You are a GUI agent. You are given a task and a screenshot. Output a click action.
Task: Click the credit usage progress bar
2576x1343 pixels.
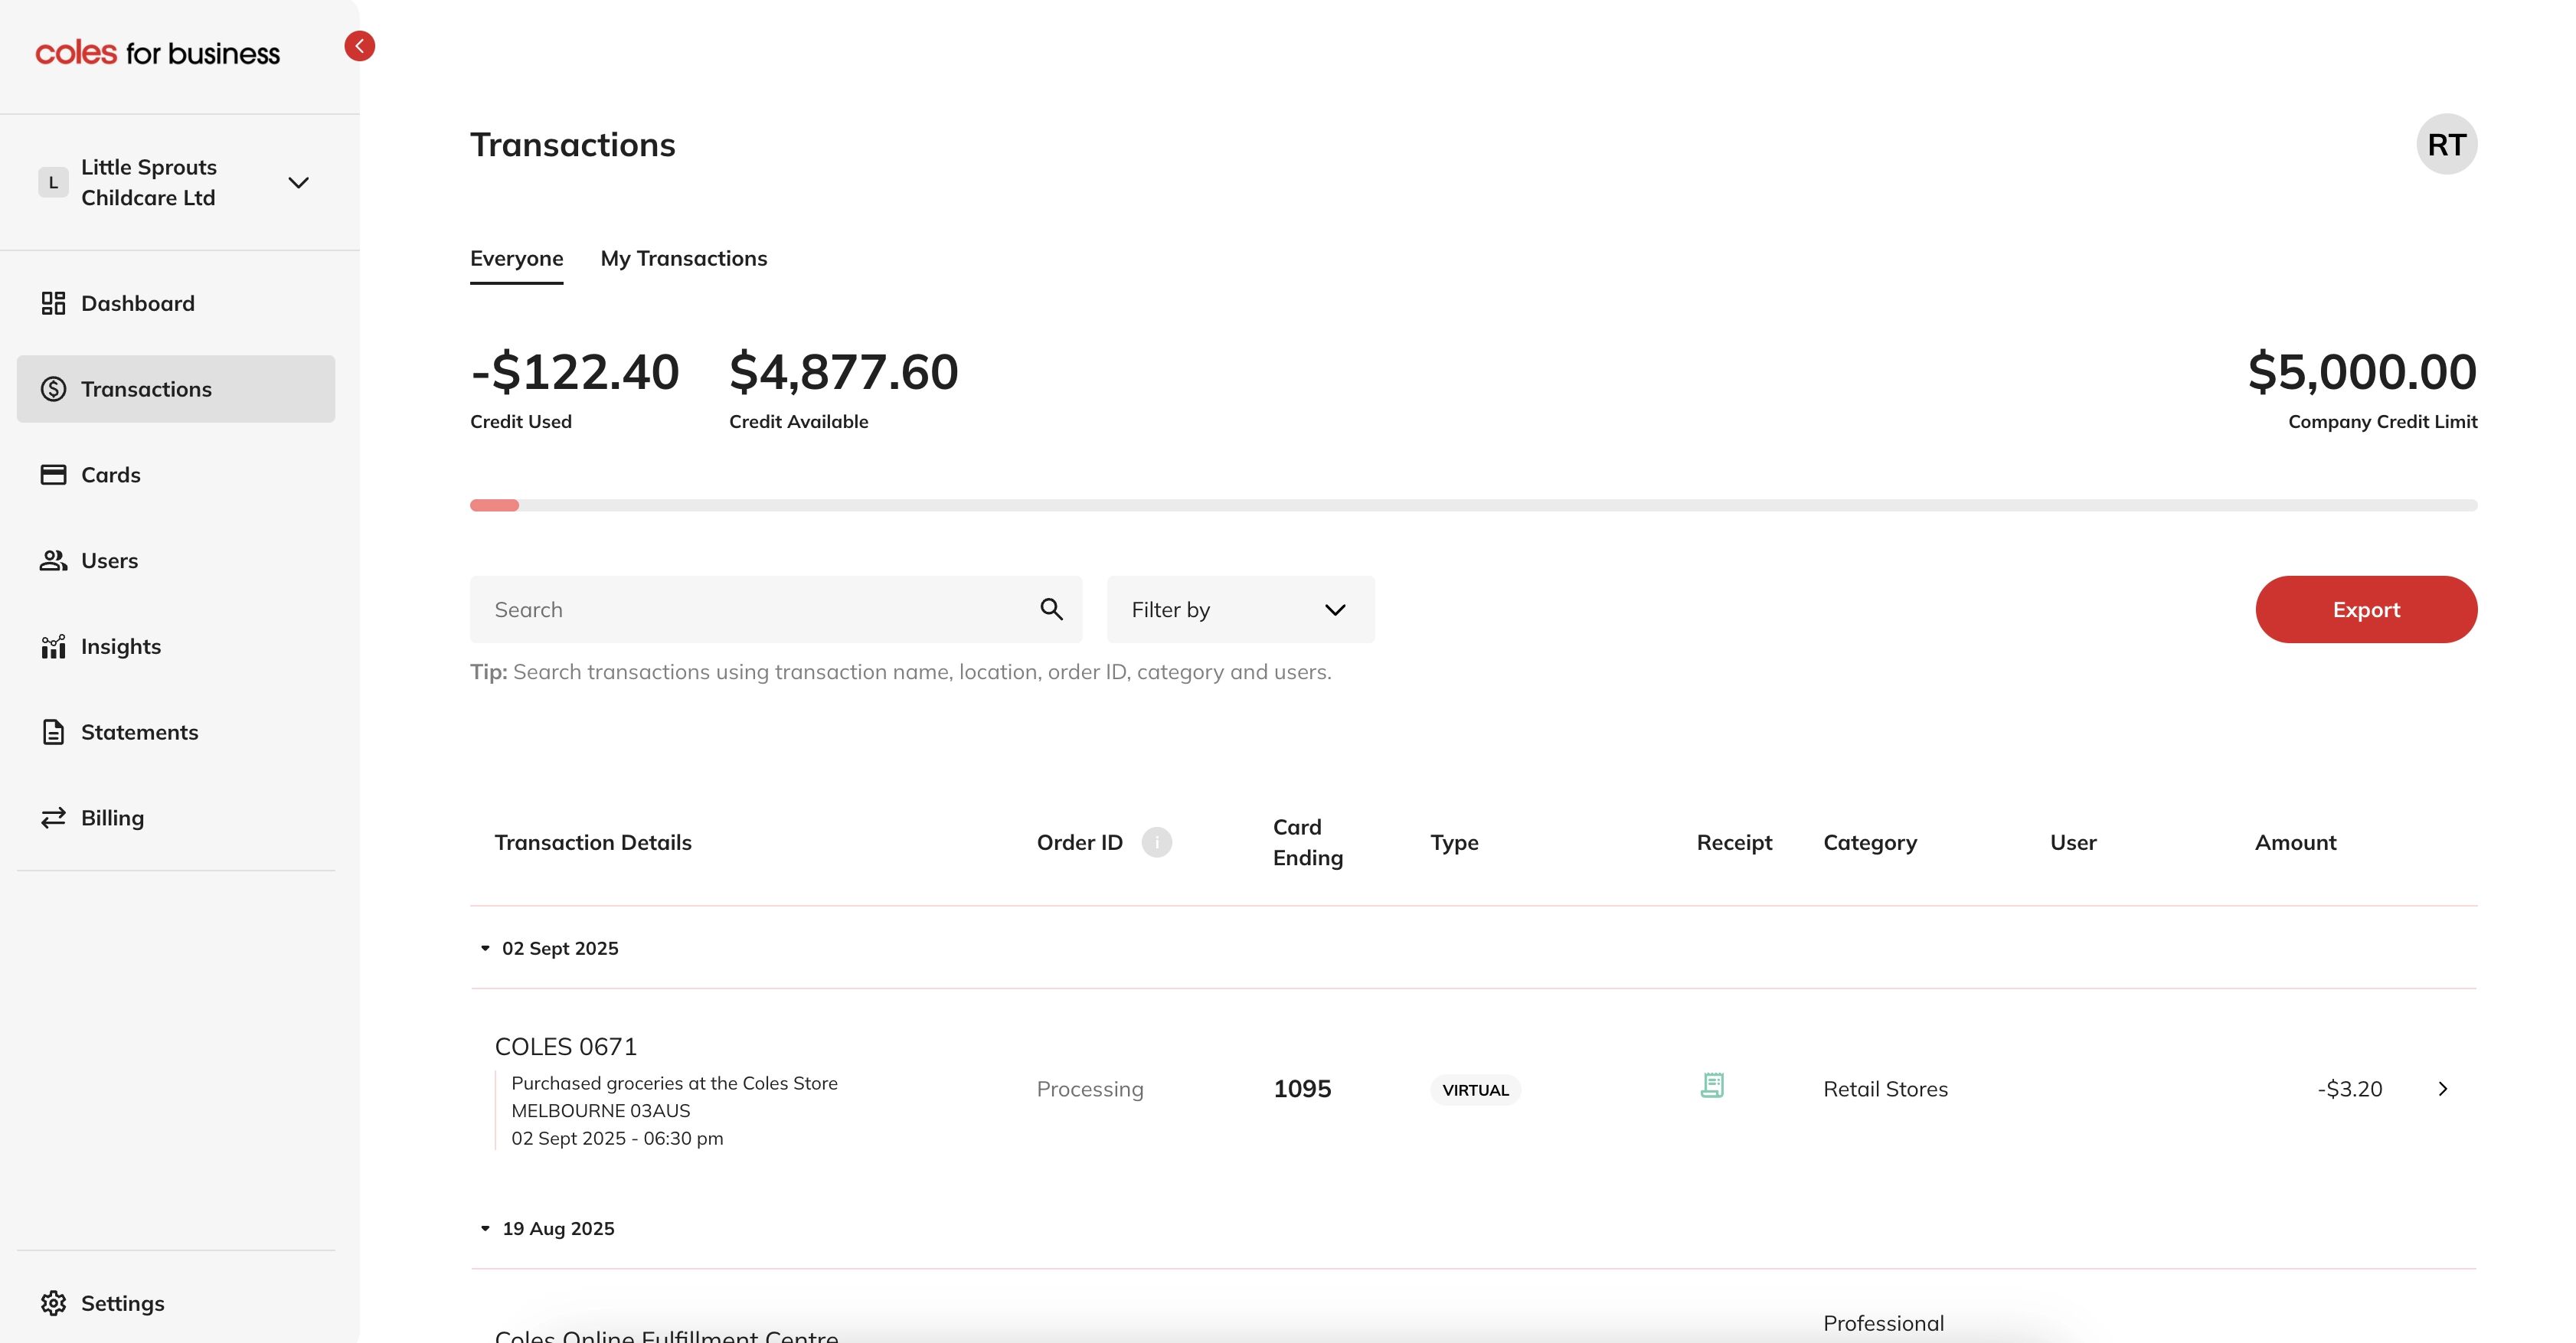(1473, 505)
